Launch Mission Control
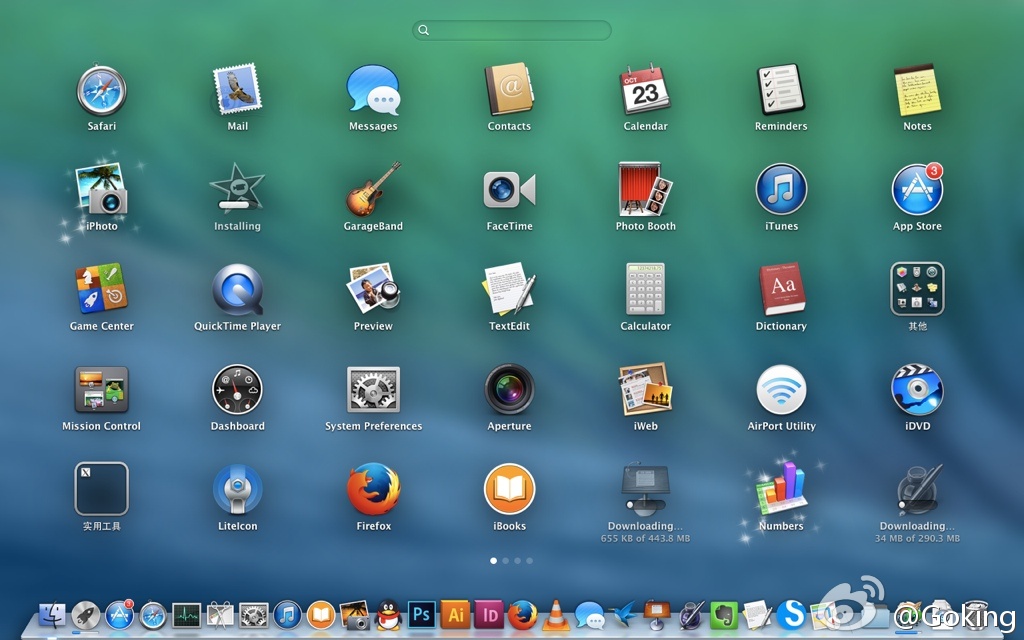Image resolution: width=1024 pixels, height=640 pixels. 101,389
